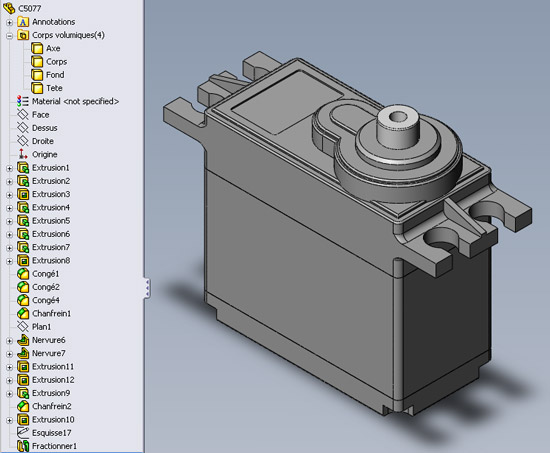Click the 'C5077' part name text
This screenshot has height=453, width=550.
29,8
